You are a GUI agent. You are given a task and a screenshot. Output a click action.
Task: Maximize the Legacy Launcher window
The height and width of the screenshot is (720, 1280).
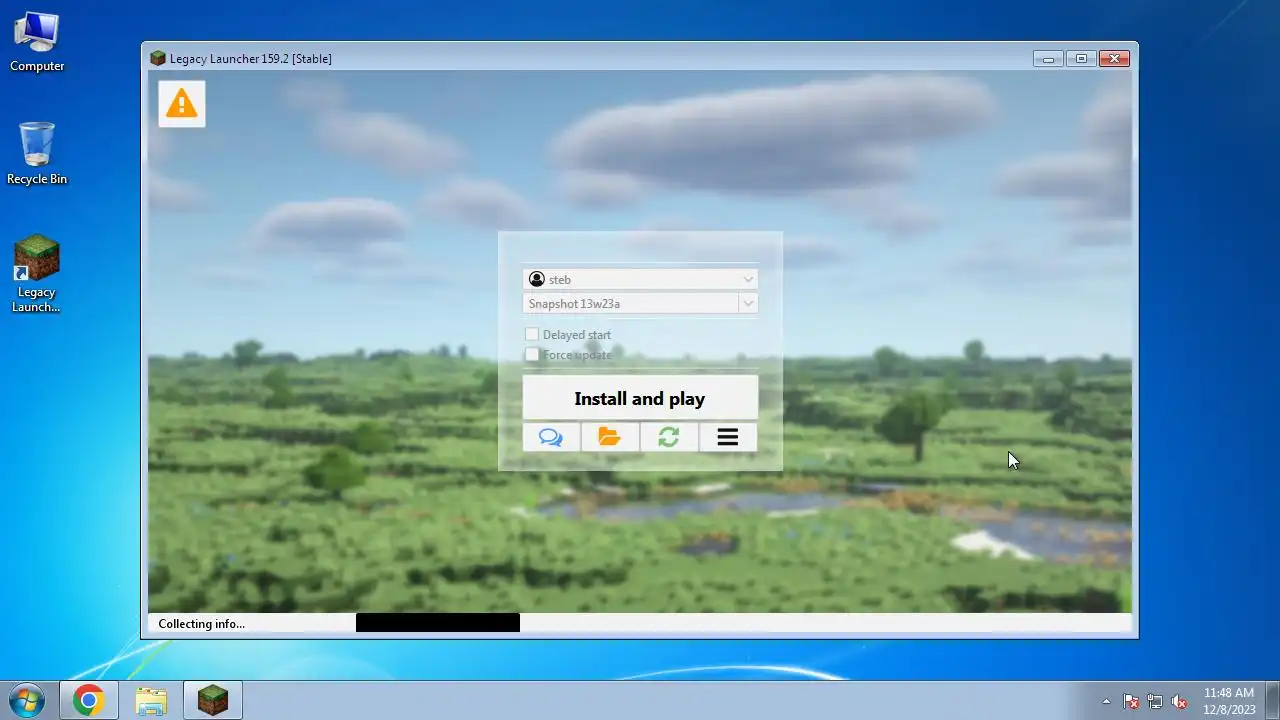[x=1081, y=59]
